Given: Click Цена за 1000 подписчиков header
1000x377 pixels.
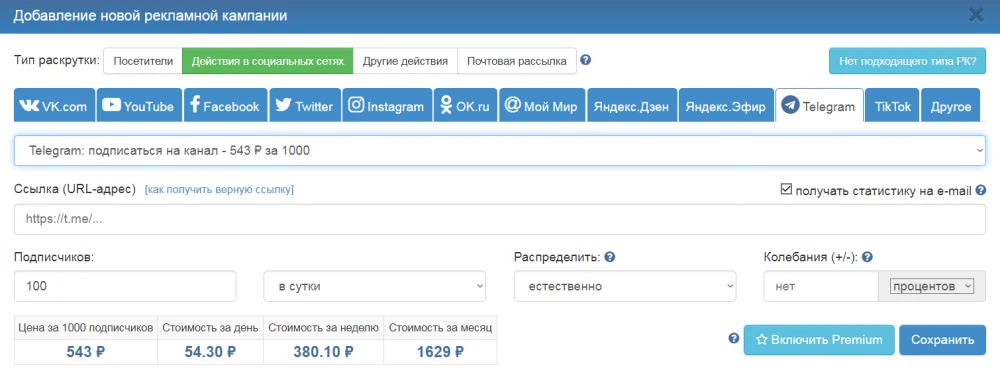Looking at the screenshot, I should point(86,328).
